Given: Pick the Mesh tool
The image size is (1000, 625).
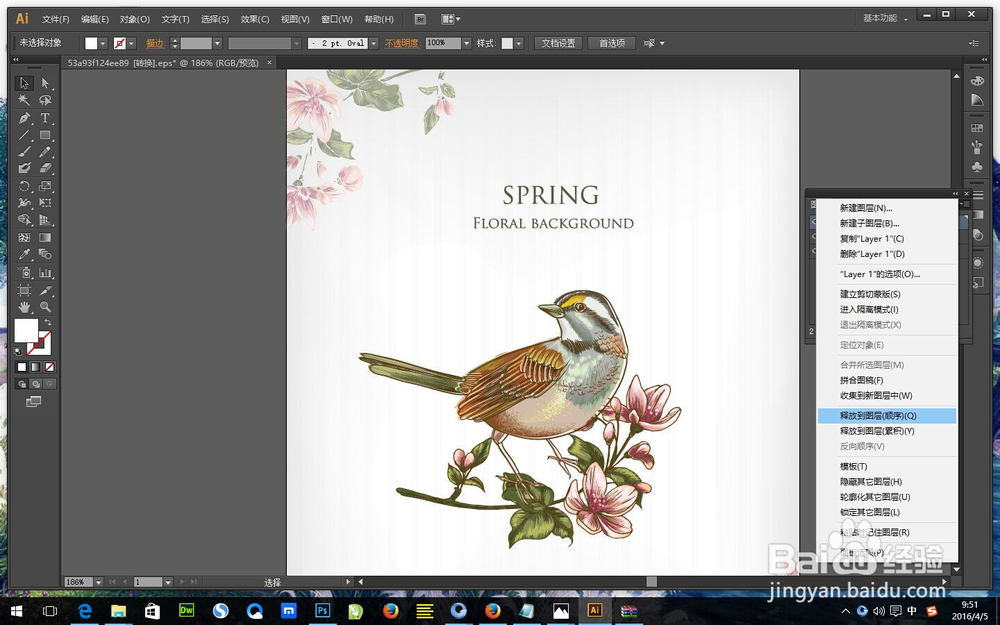Looking at the screenshot, I should [24, 237].
